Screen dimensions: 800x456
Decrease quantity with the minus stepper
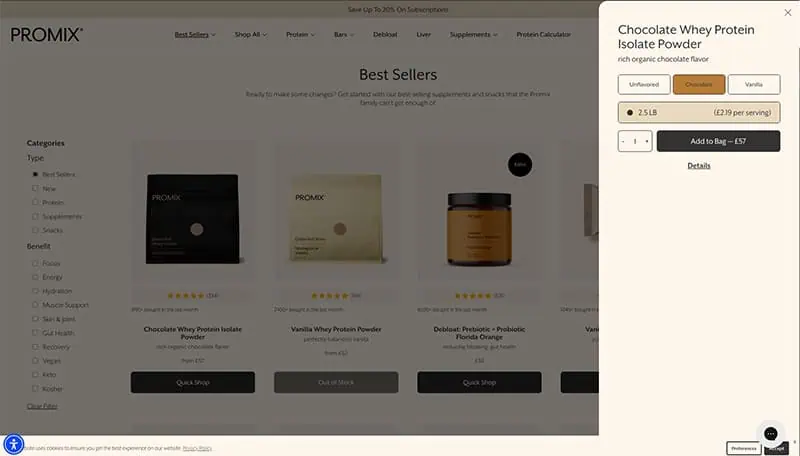click(623, 141)
